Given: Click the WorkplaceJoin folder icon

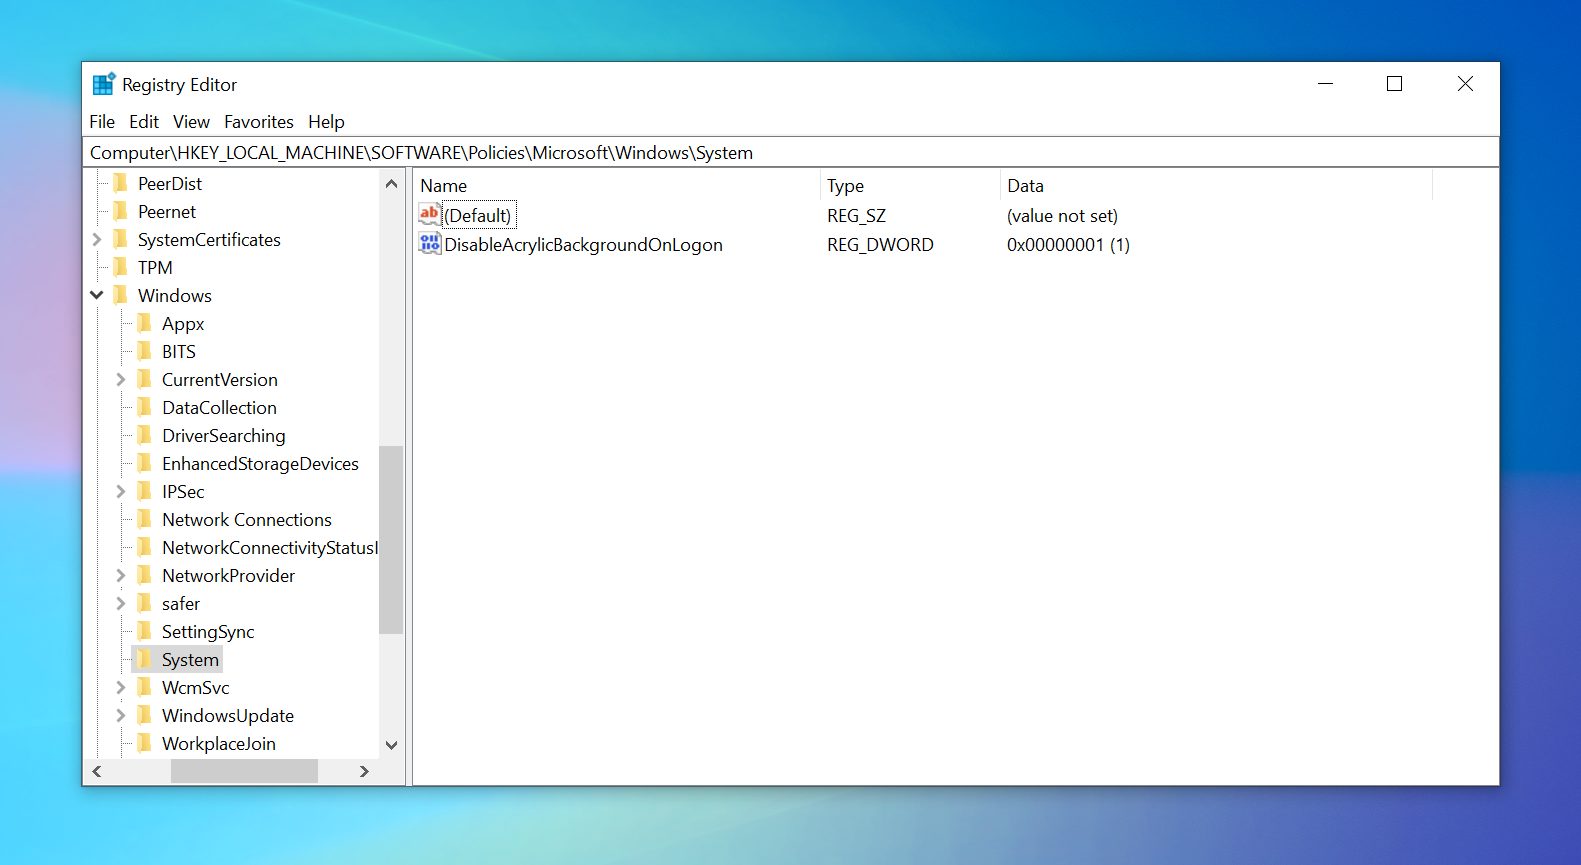Looking at the screenshot, I should [x=145, y=743].
